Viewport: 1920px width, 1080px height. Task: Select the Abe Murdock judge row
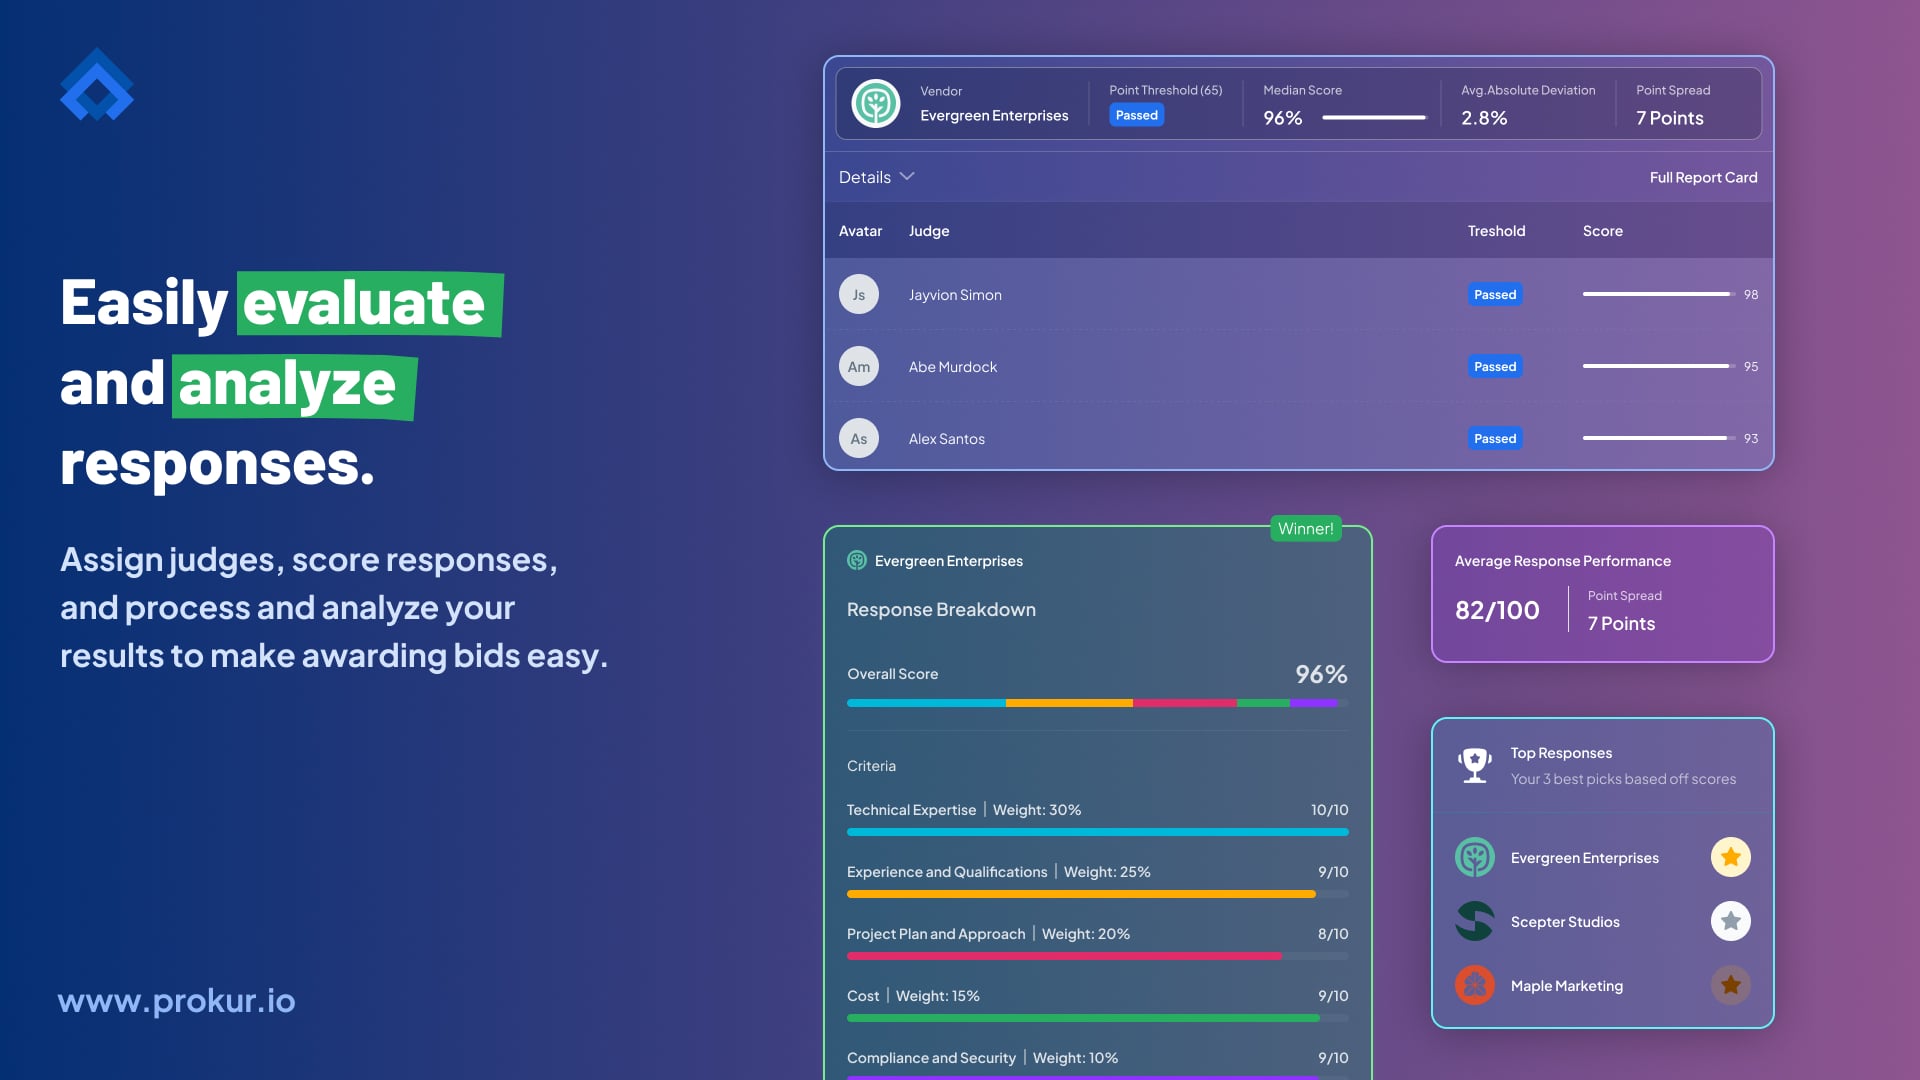point(953,367)
